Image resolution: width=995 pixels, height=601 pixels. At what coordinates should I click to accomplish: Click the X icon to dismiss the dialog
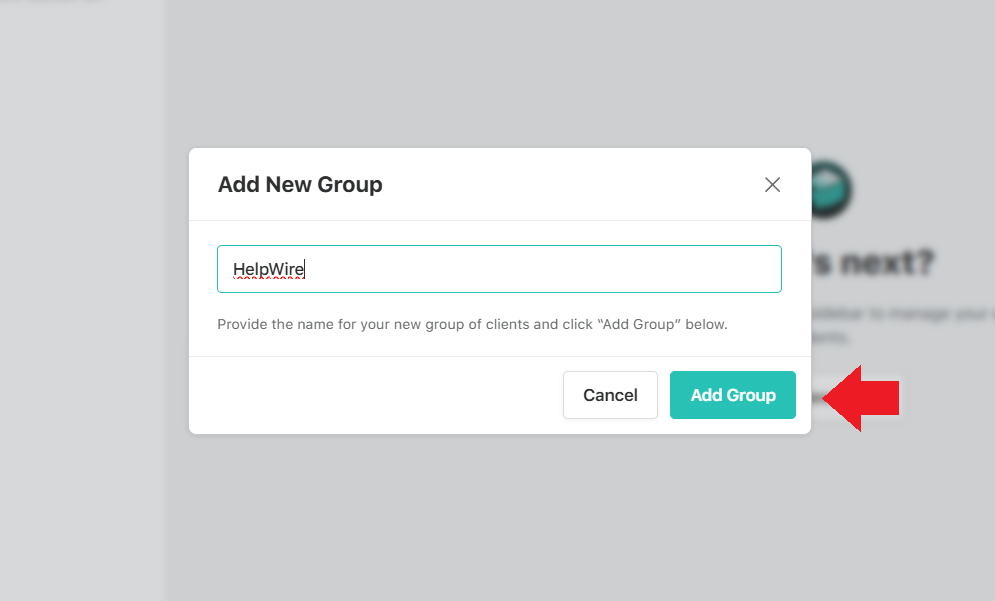point(772,185)
